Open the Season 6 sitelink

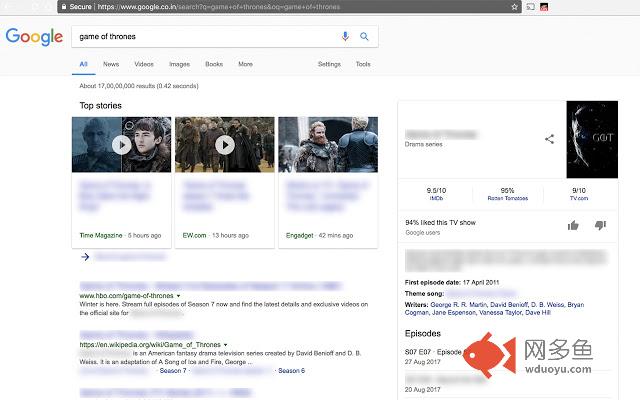(x=291, y=371)
